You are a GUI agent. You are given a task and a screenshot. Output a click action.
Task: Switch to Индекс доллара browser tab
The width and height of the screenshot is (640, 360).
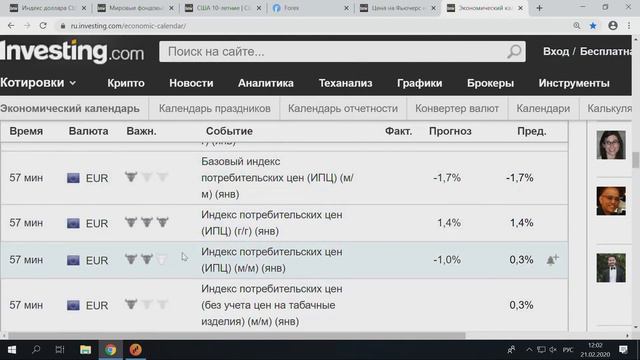48,8
